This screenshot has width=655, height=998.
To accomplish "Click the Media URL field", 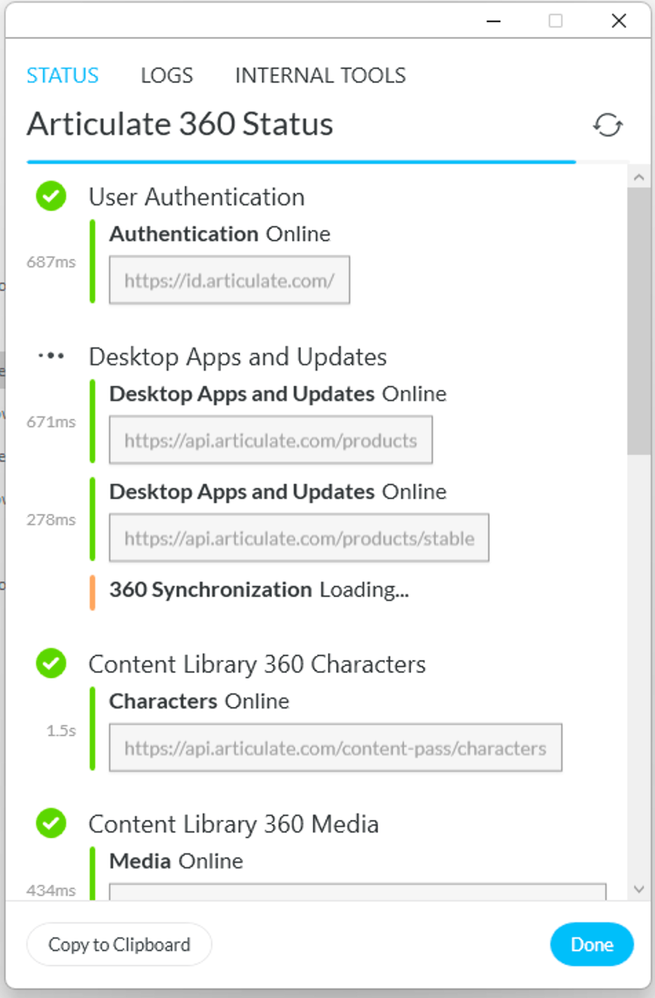I will click(x=357, y=891).
